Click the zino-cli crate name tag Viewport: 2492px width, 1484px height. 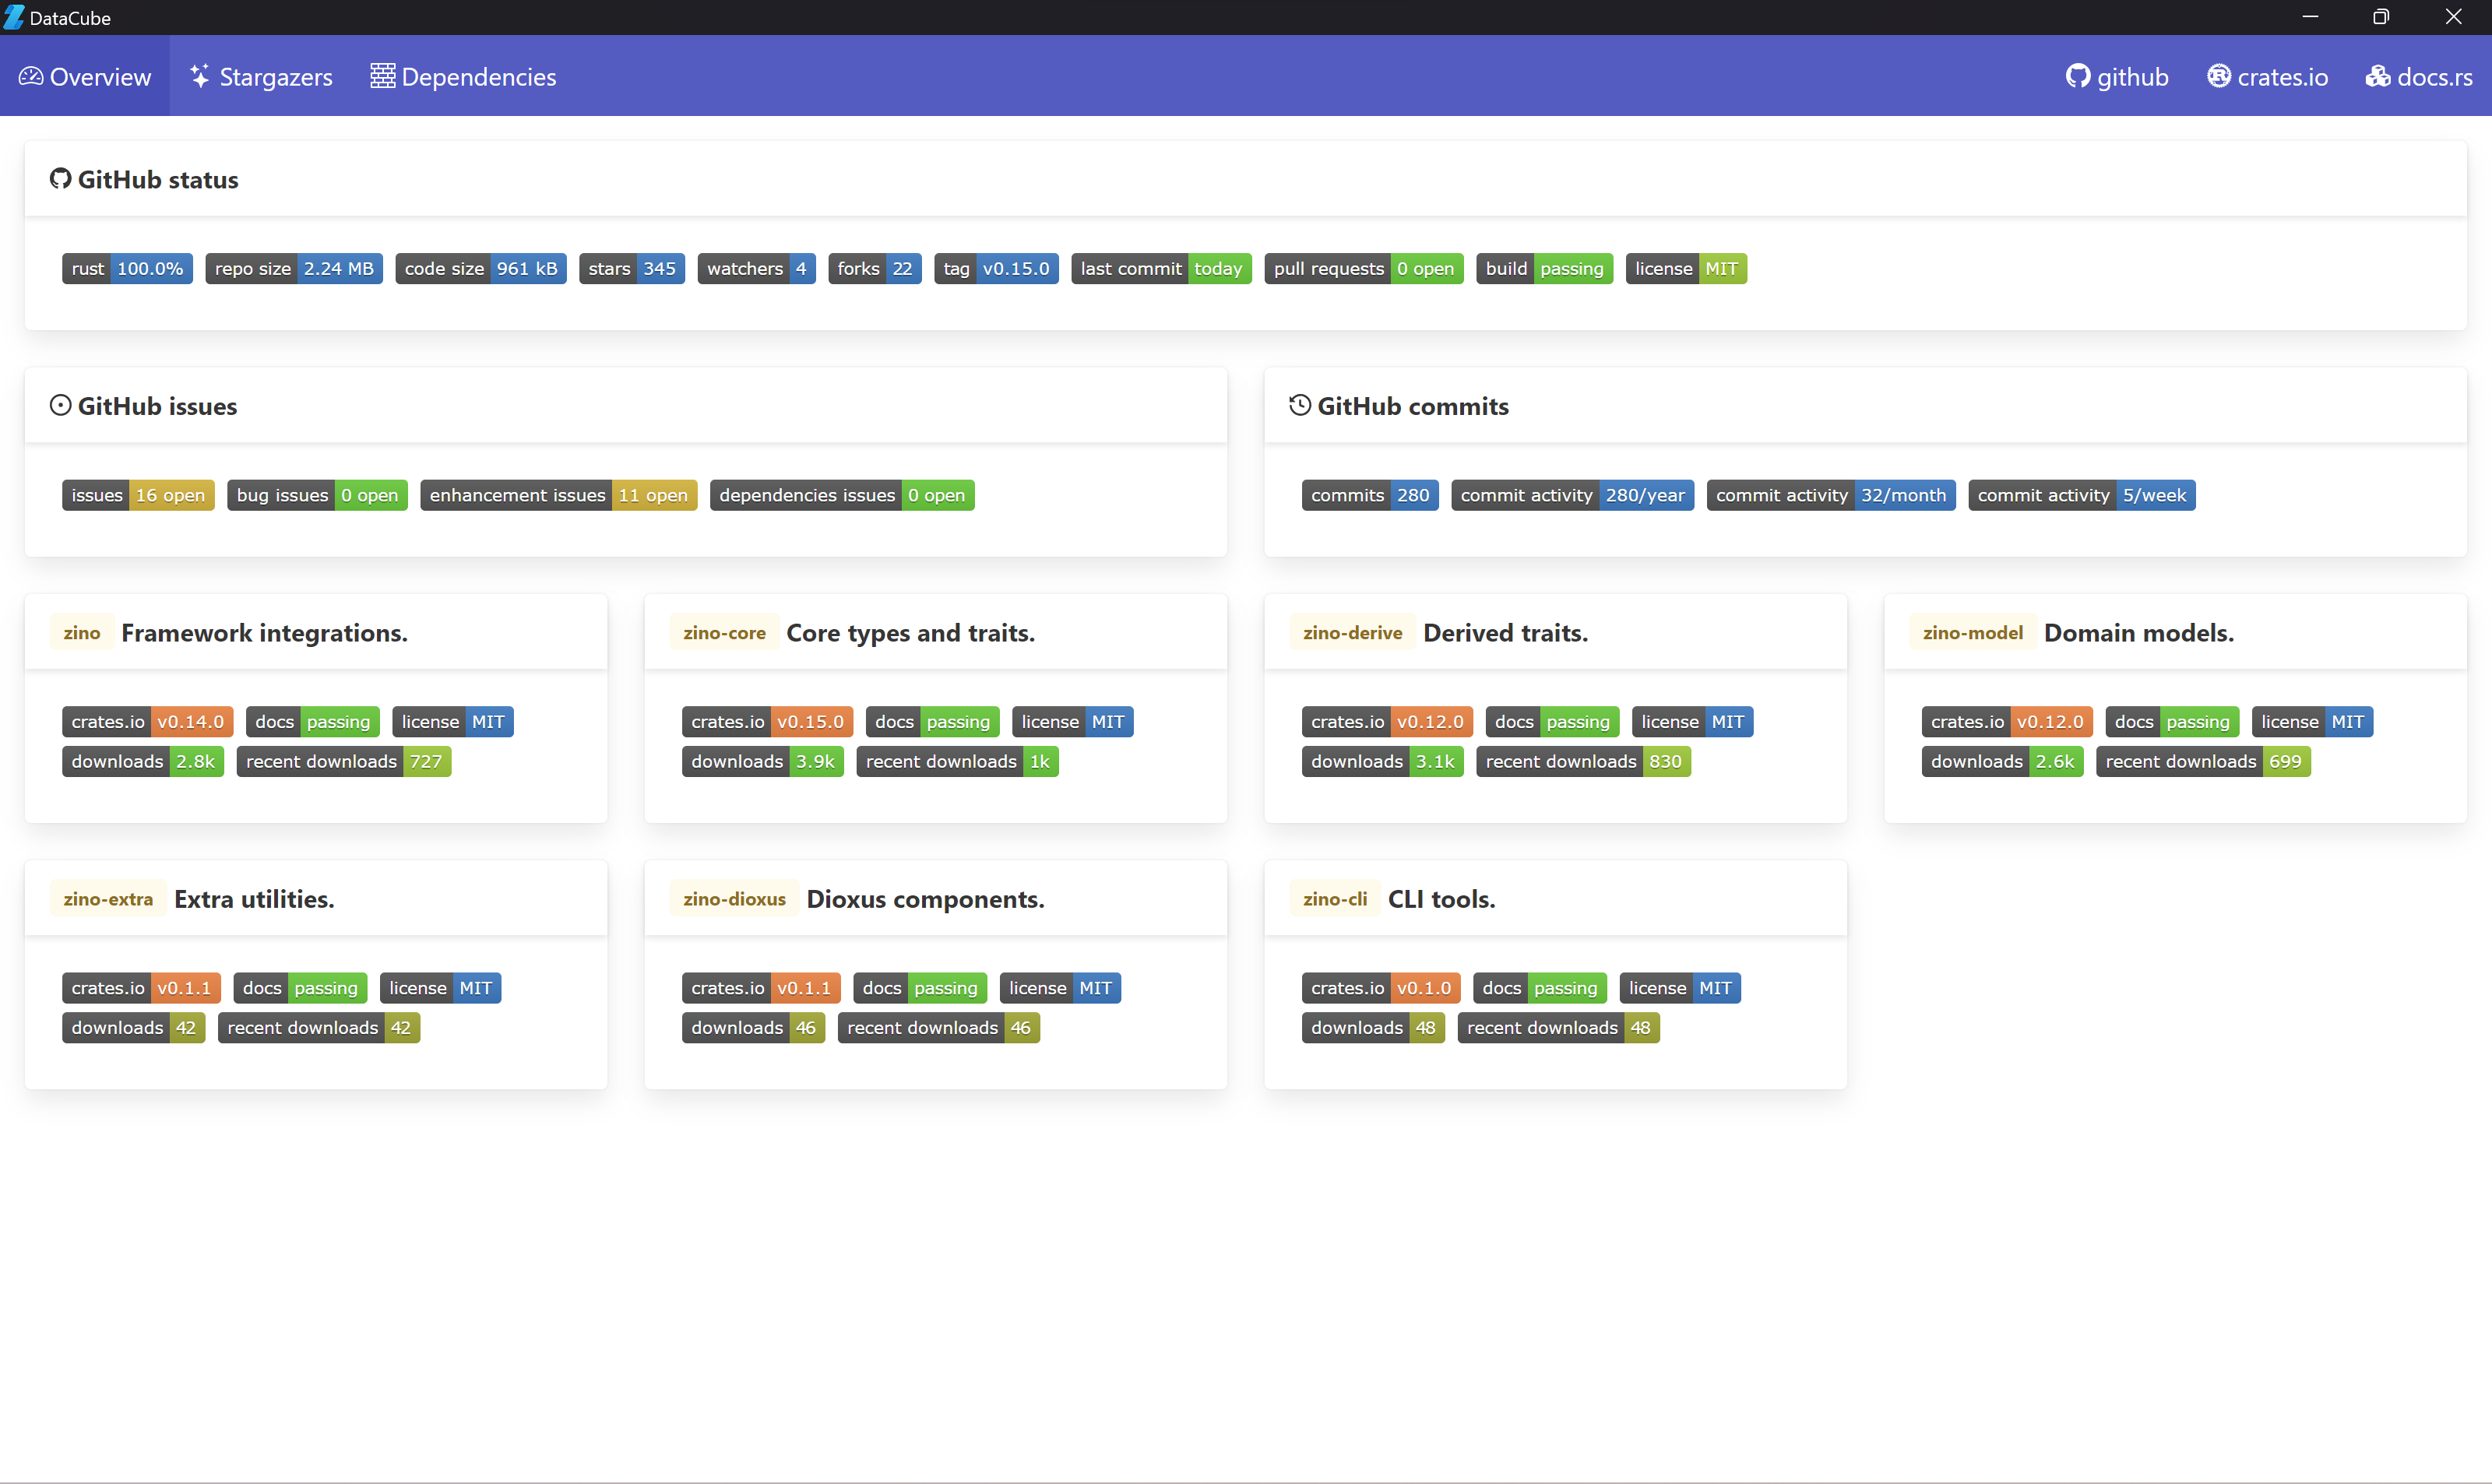pos(1334,898)
